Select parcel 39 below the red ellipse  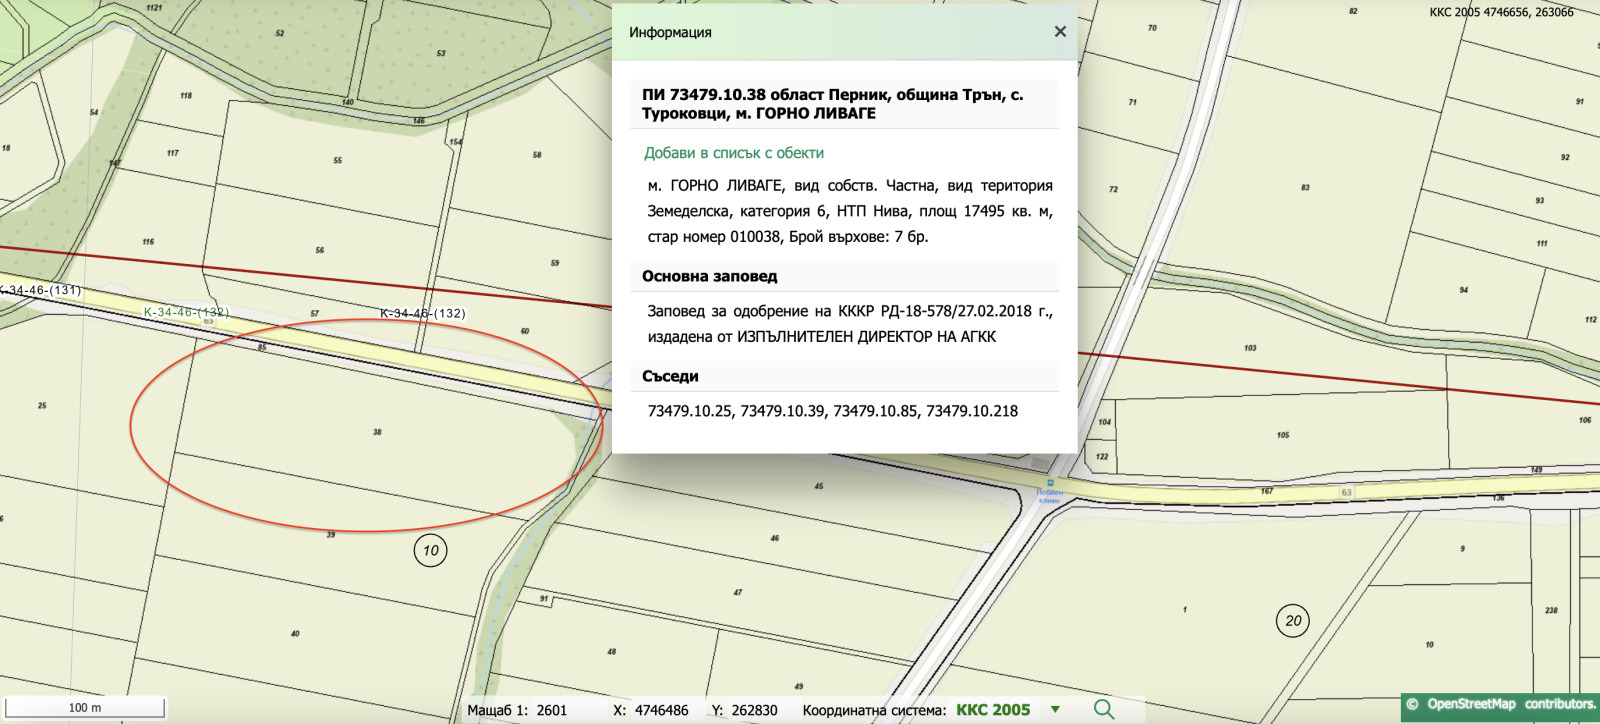(x=330, y=535)
